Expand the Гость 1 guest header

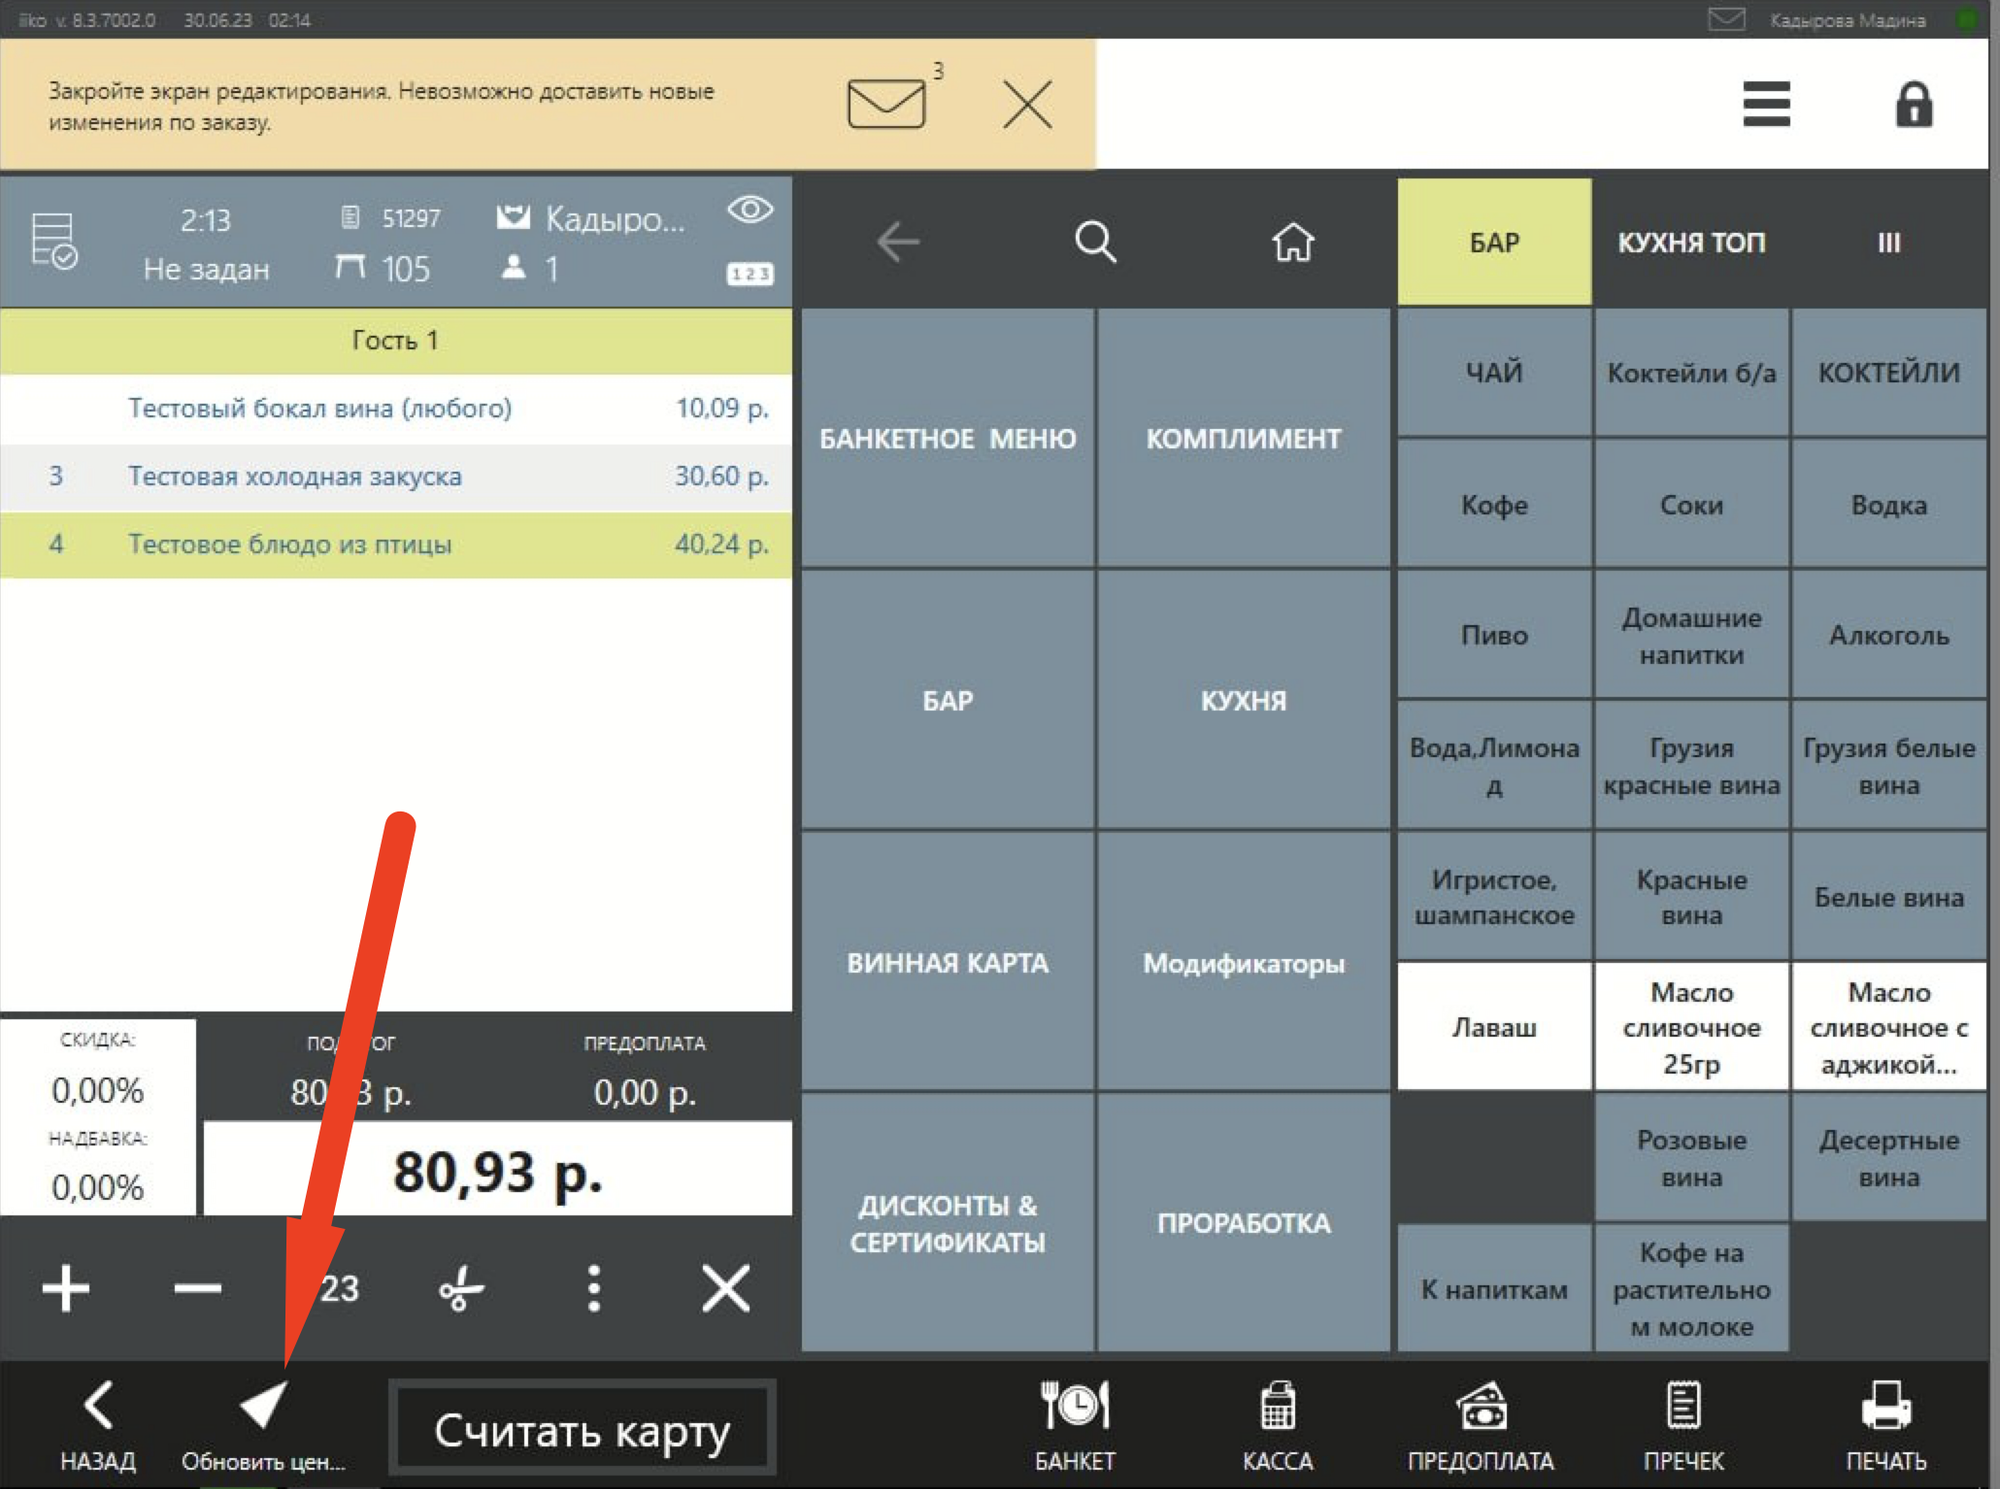[396, 340]
